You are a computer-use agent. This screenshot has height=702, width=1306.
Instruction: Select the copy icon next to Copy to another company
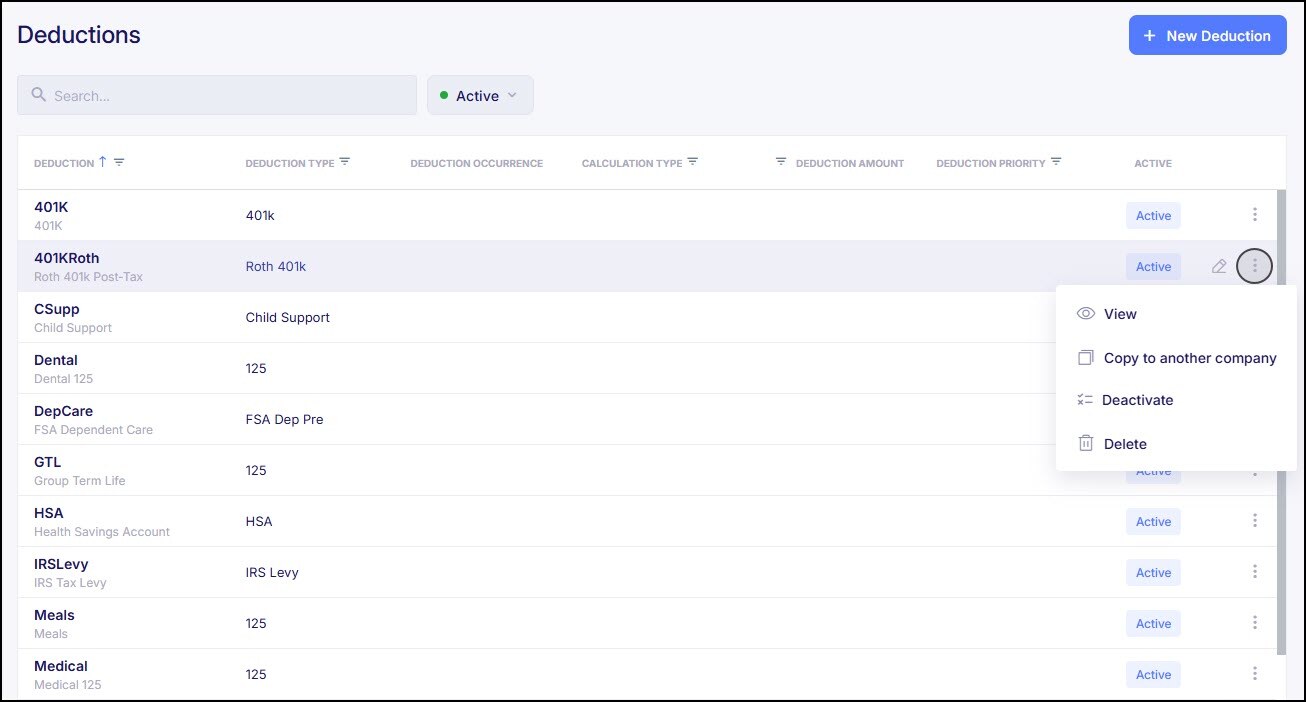click(x=1085, y=357)
